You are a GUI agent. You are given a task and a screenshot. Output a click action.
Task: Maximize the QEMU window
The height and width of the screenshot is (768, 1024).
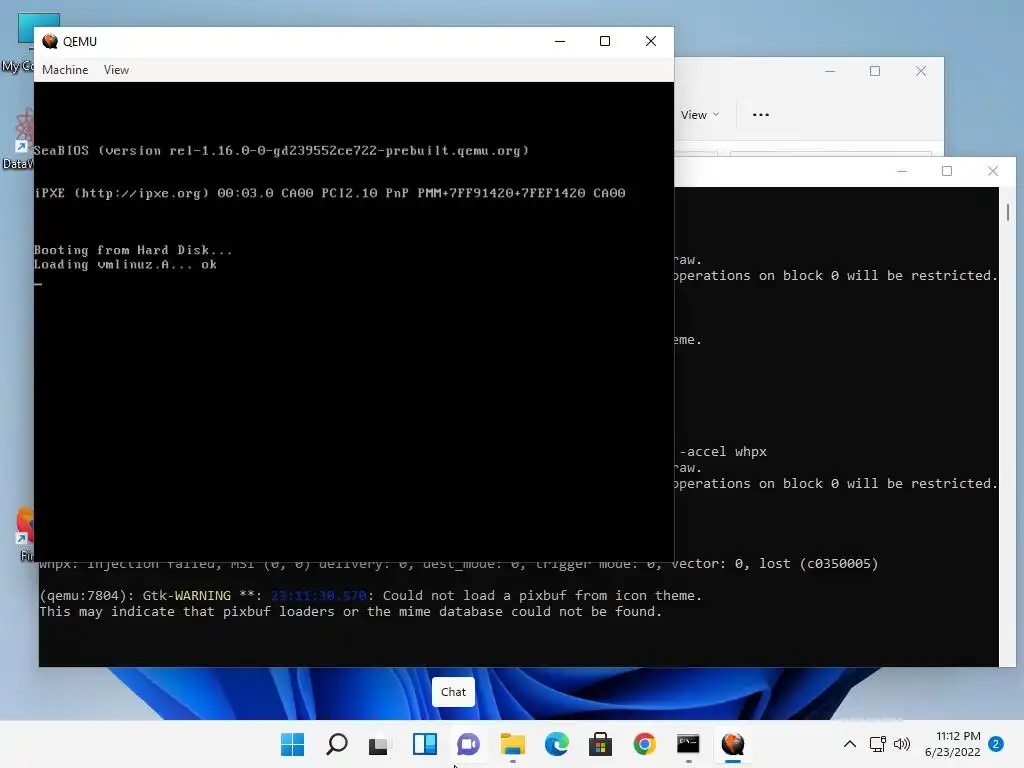605,41
